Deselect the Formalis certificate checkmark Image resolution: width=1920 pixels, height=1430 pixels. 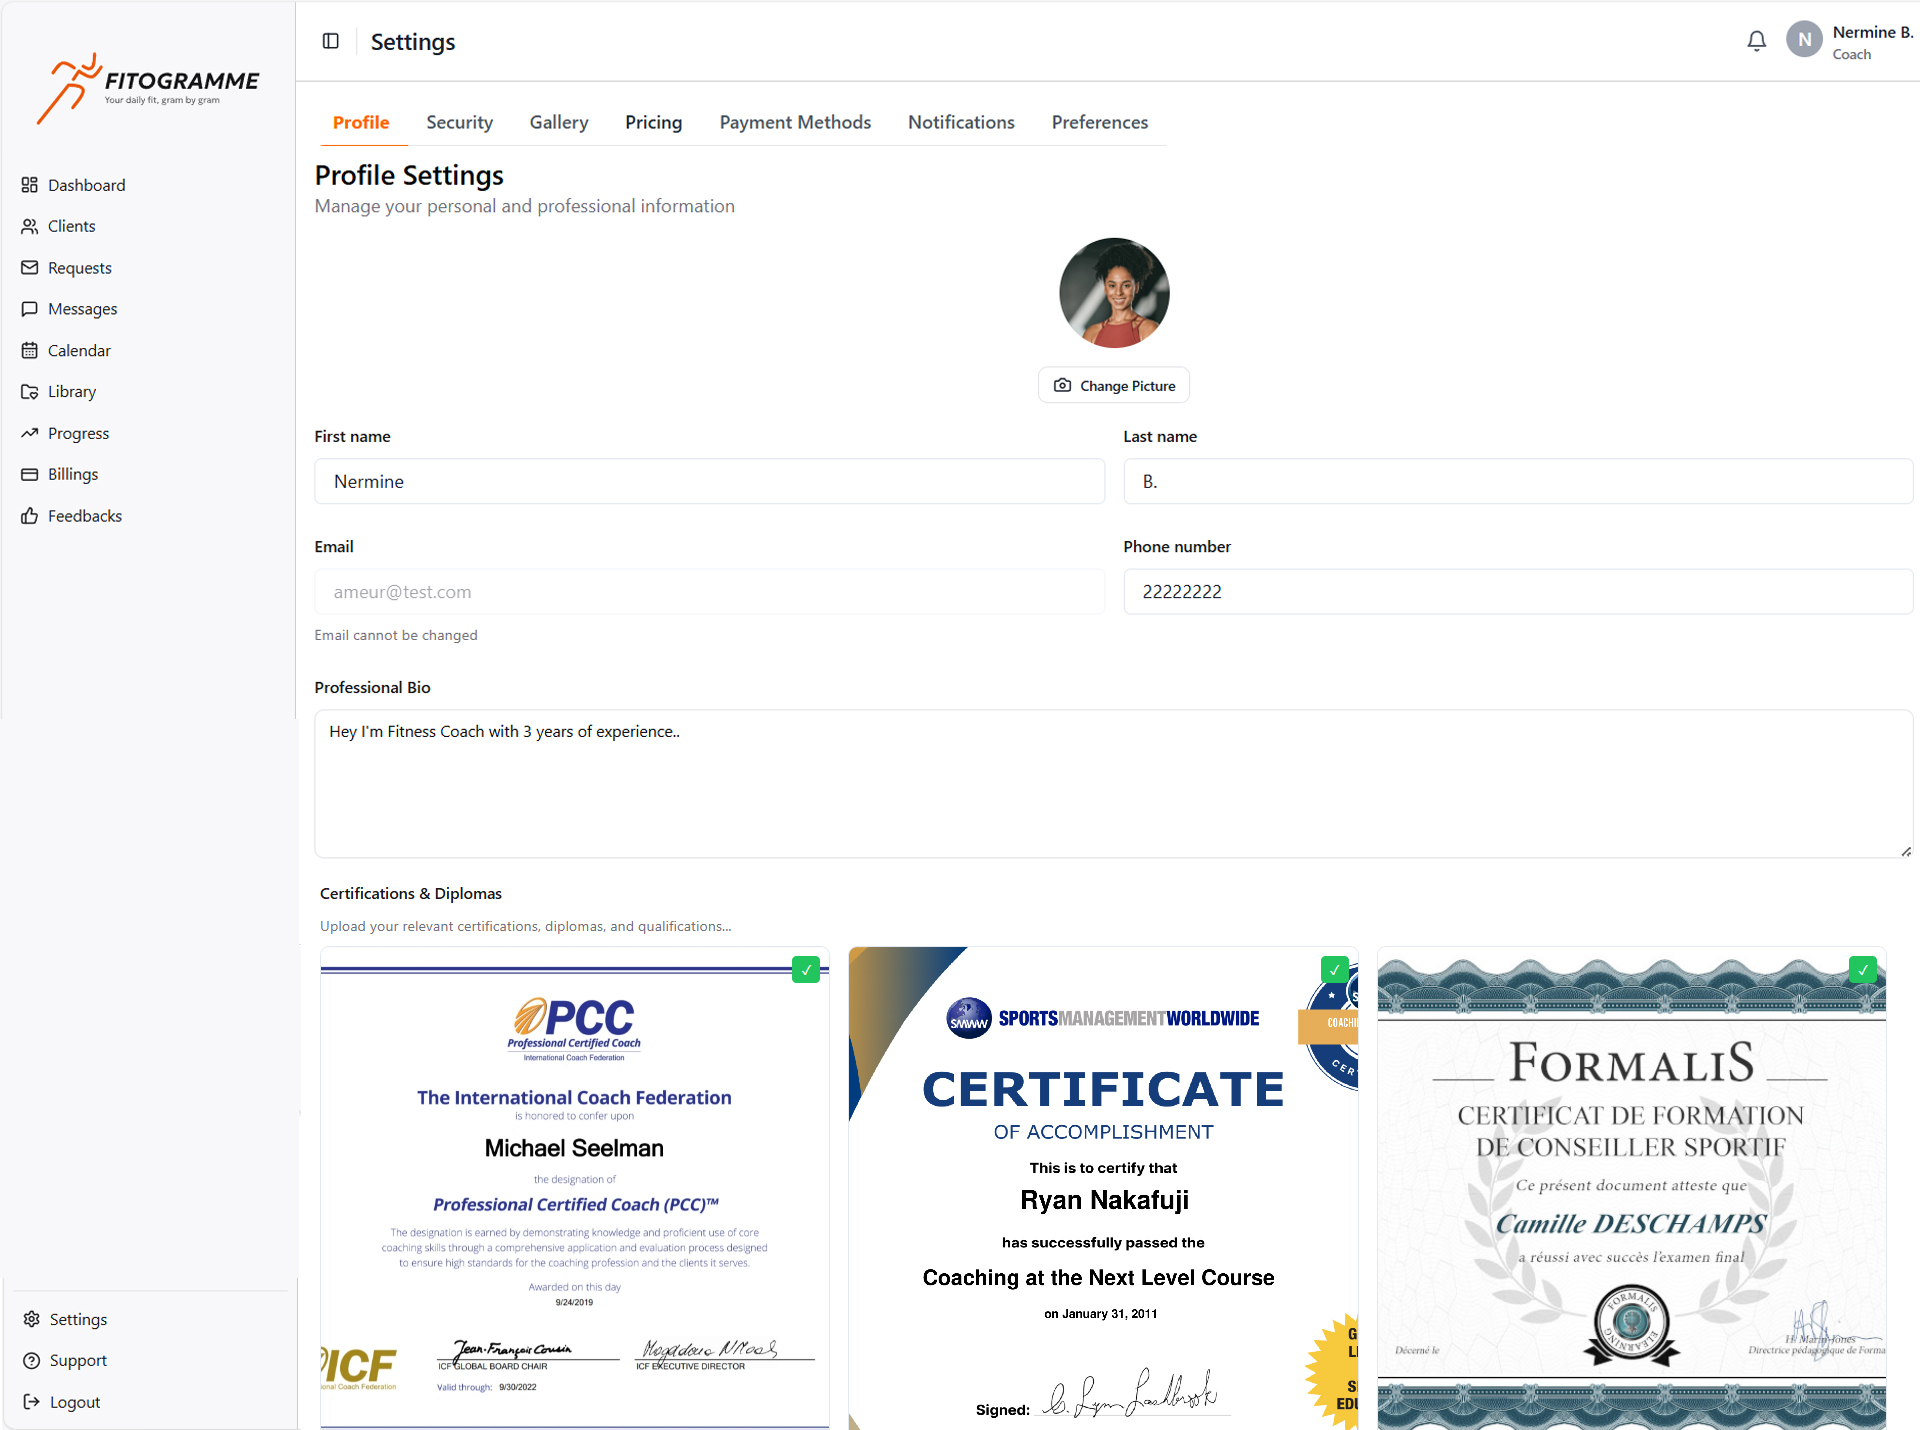(x=1864, y=969)
